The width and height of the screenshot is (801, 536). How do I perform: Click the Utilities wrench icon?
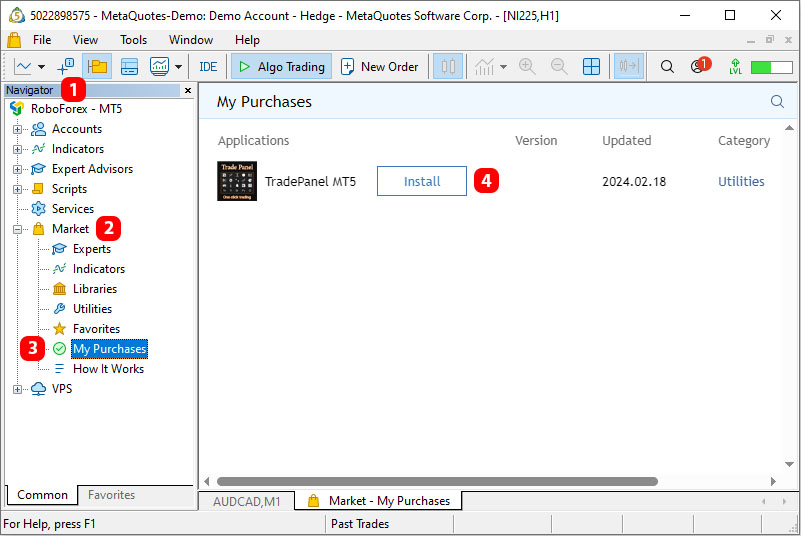tap(59, 309)
